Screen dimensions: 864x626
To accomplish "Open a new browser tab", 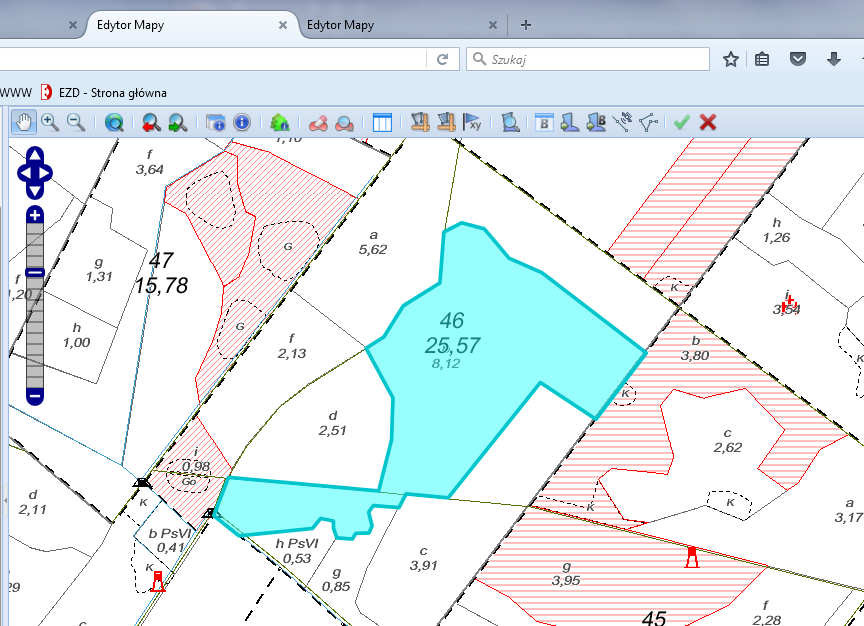I will pyautogui.click(x=526, y=25).
